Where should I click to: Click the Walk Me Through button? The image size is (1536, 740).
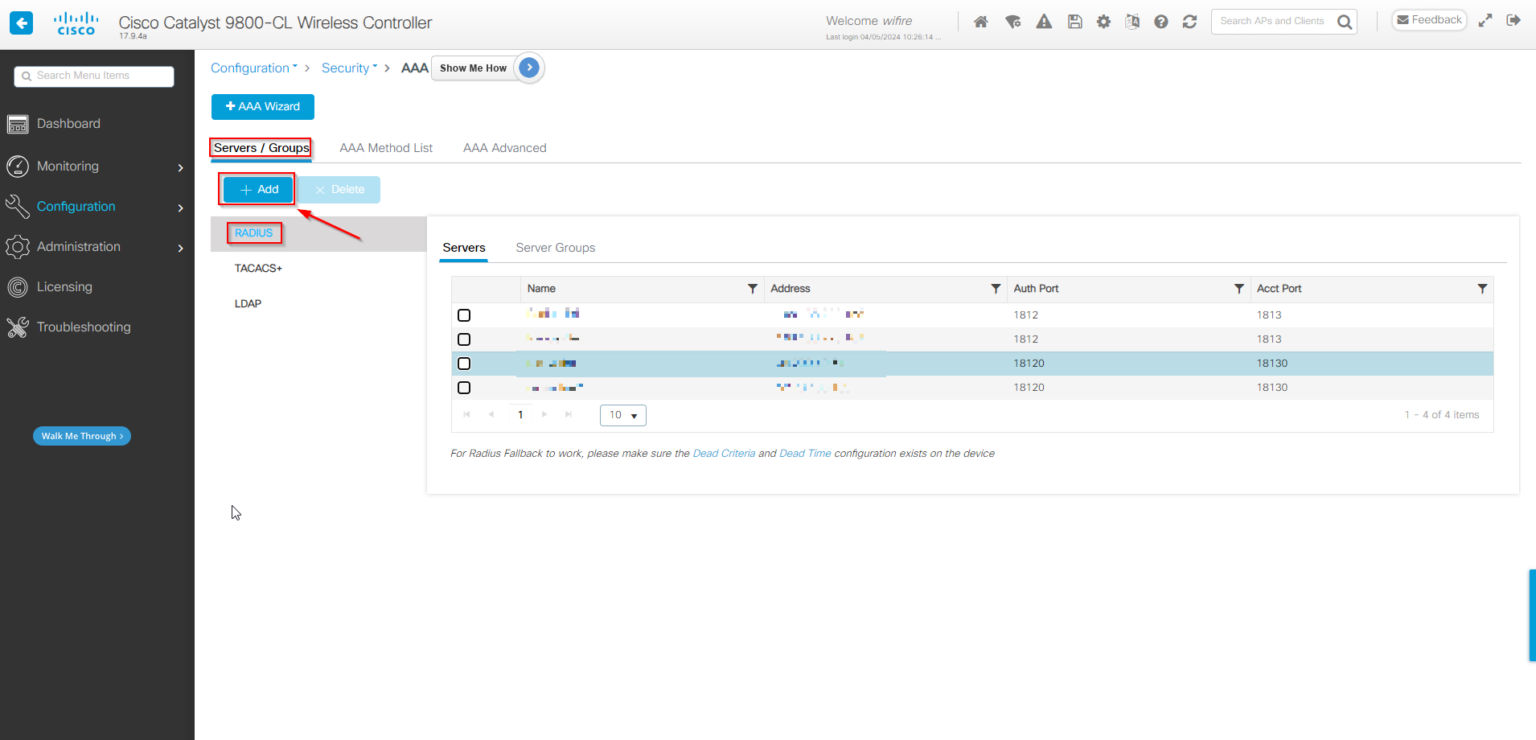point(82,435)
